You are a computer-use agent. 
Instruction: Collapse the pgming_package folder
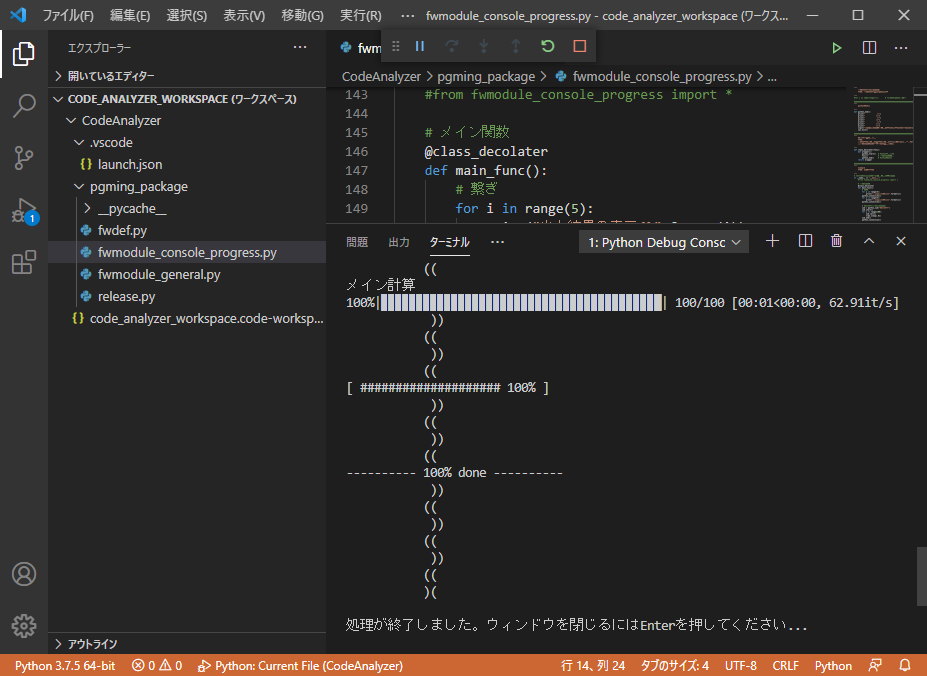point(187,186)
